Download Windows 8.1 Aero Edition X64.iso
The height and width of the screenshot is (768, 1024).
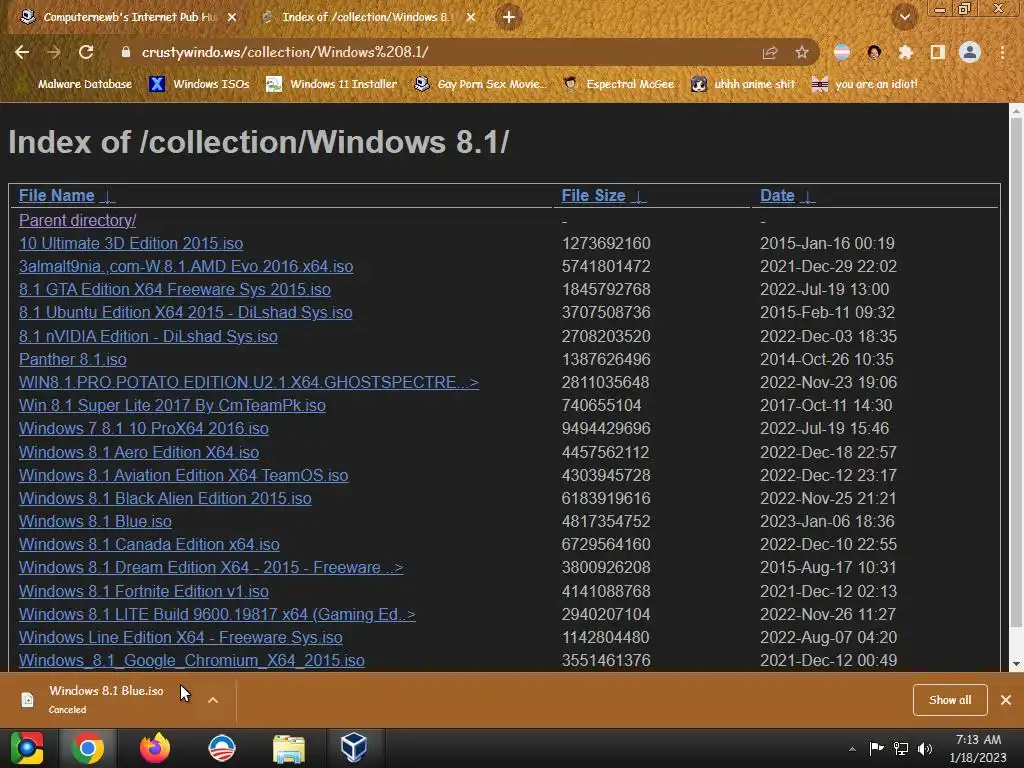click(138, 452)
